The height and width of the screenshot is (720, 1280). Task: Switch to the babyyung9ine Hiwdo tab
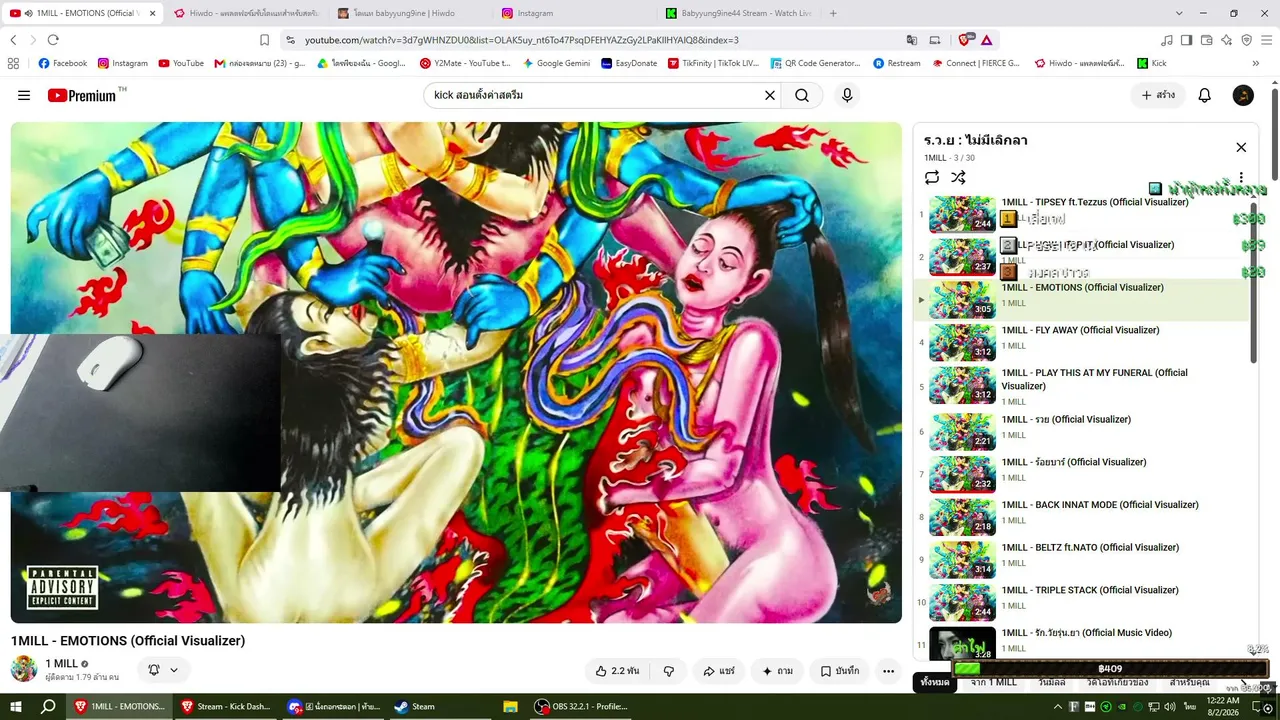(x=409, y=13)
